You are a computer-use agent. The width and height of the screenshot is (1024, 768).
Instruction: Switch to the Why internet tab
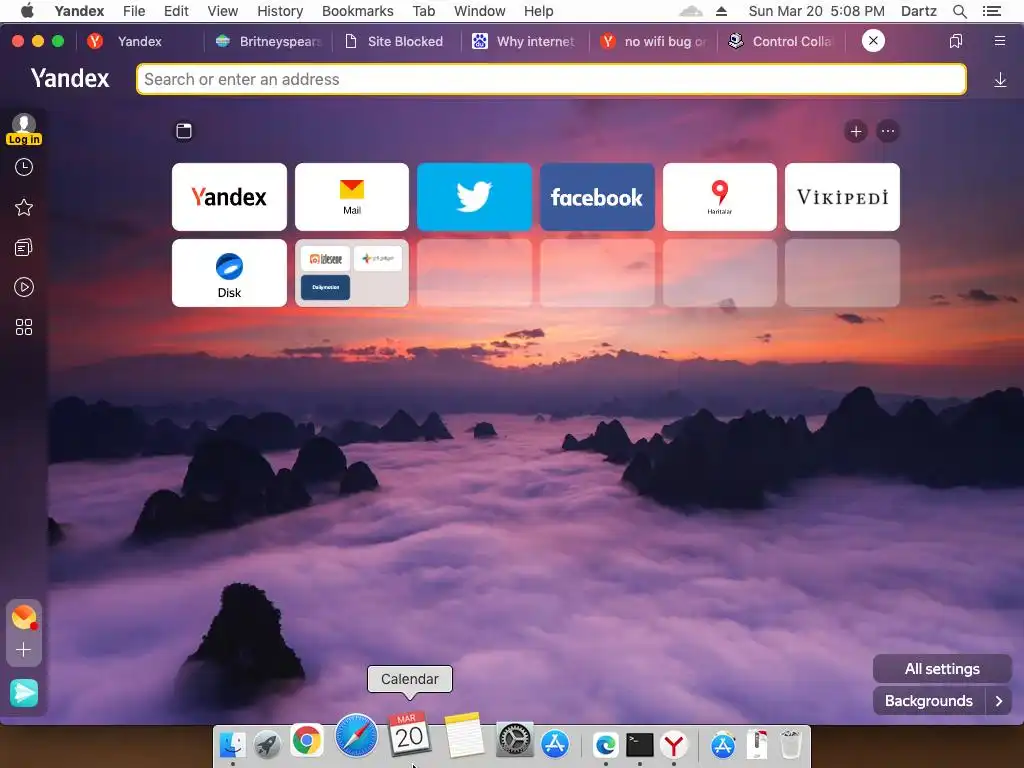524,41
